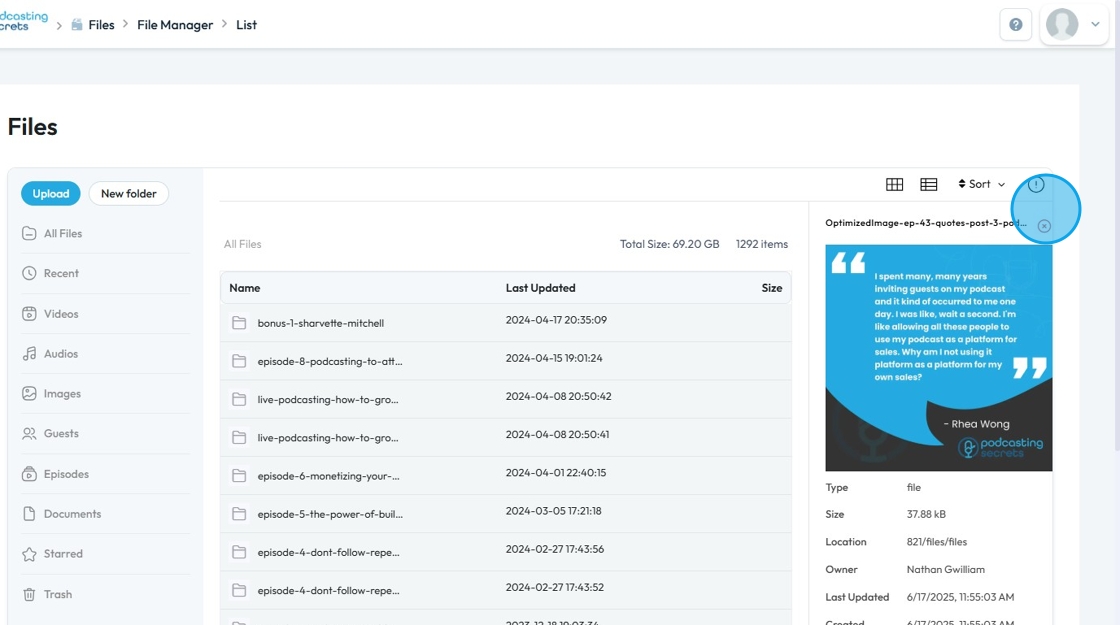Sort by Size column header
The image size is (1120, 625).
[771, 288]
